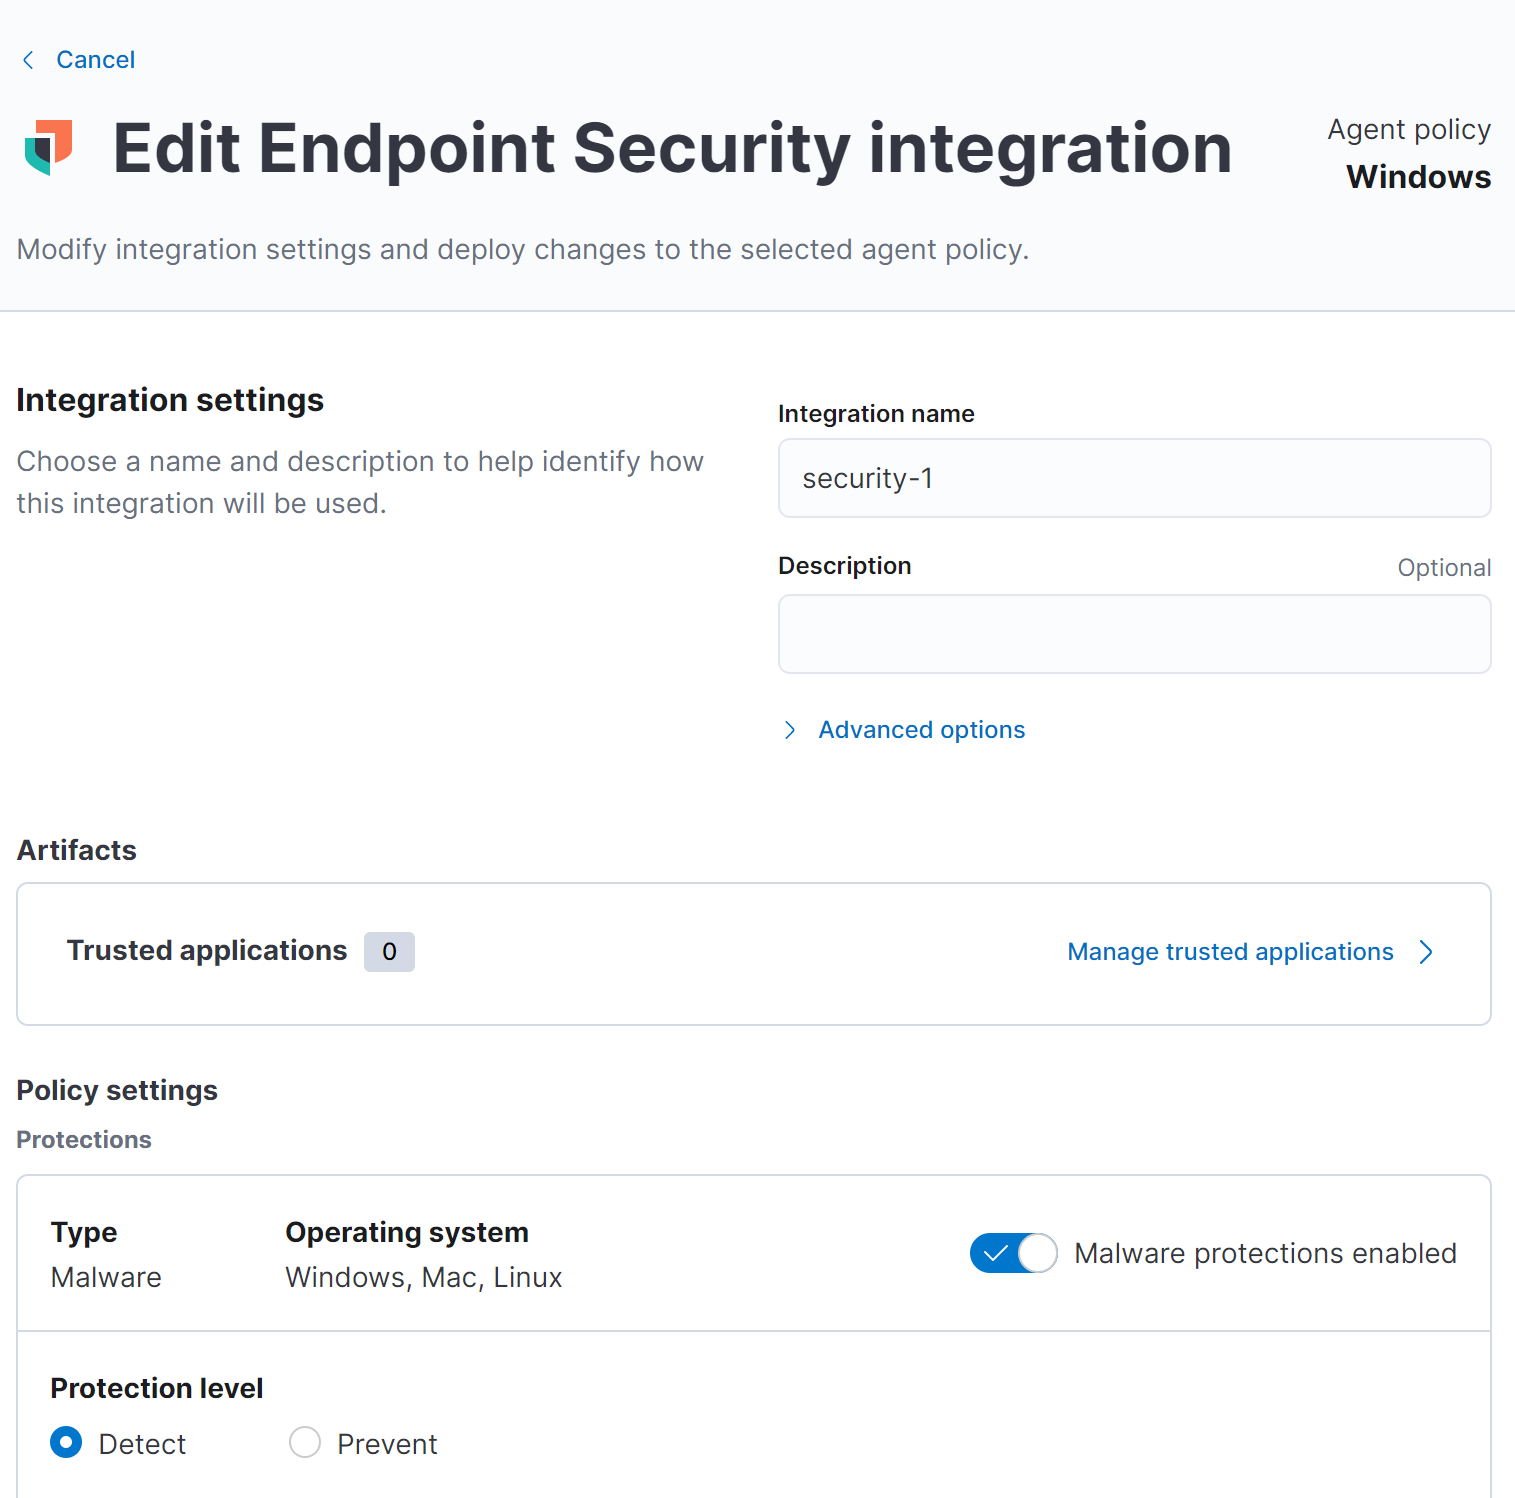The height and width of the screenshot is (1498, 1515).
Task: Disable Malware protections toggle
Action: (x=1013, y=1253)
